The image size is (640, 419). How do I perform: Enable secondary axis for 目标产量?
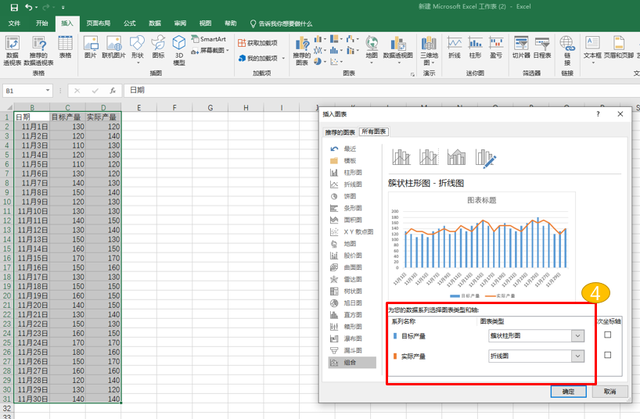pos(608,335)
